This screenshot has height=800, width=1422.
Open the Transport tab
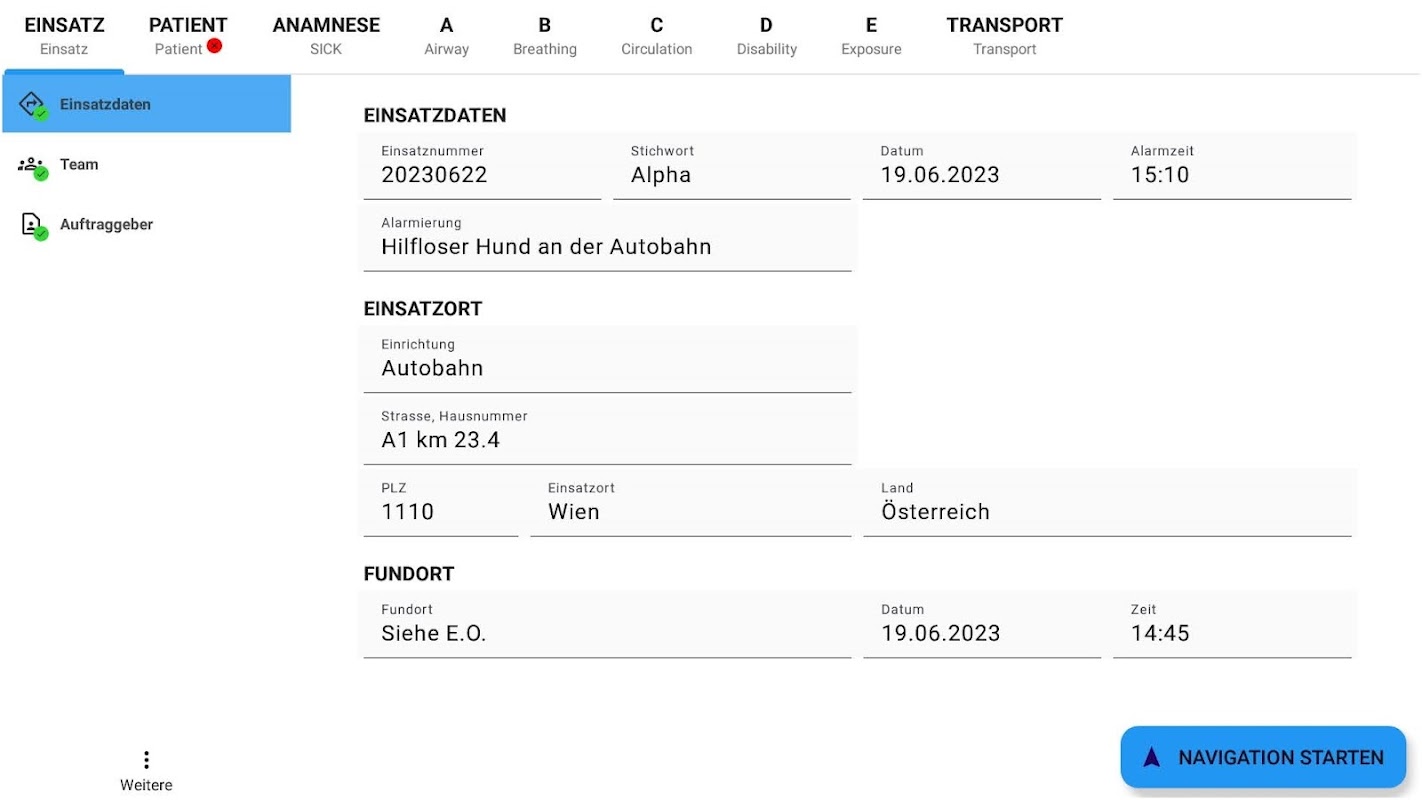click(x=1004, y=35)
